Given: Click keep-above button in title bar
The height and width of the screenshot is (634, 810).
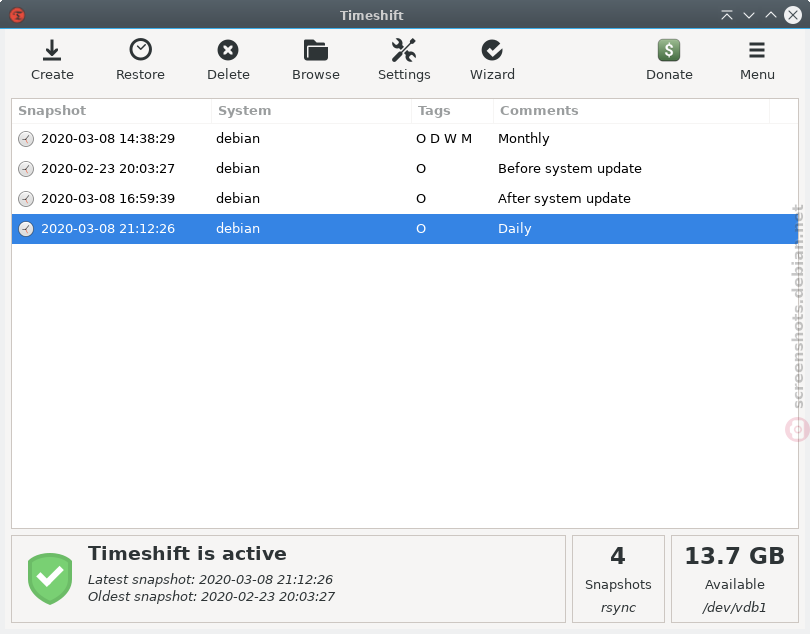Looking at the screenshot, I should coord(727,15).
